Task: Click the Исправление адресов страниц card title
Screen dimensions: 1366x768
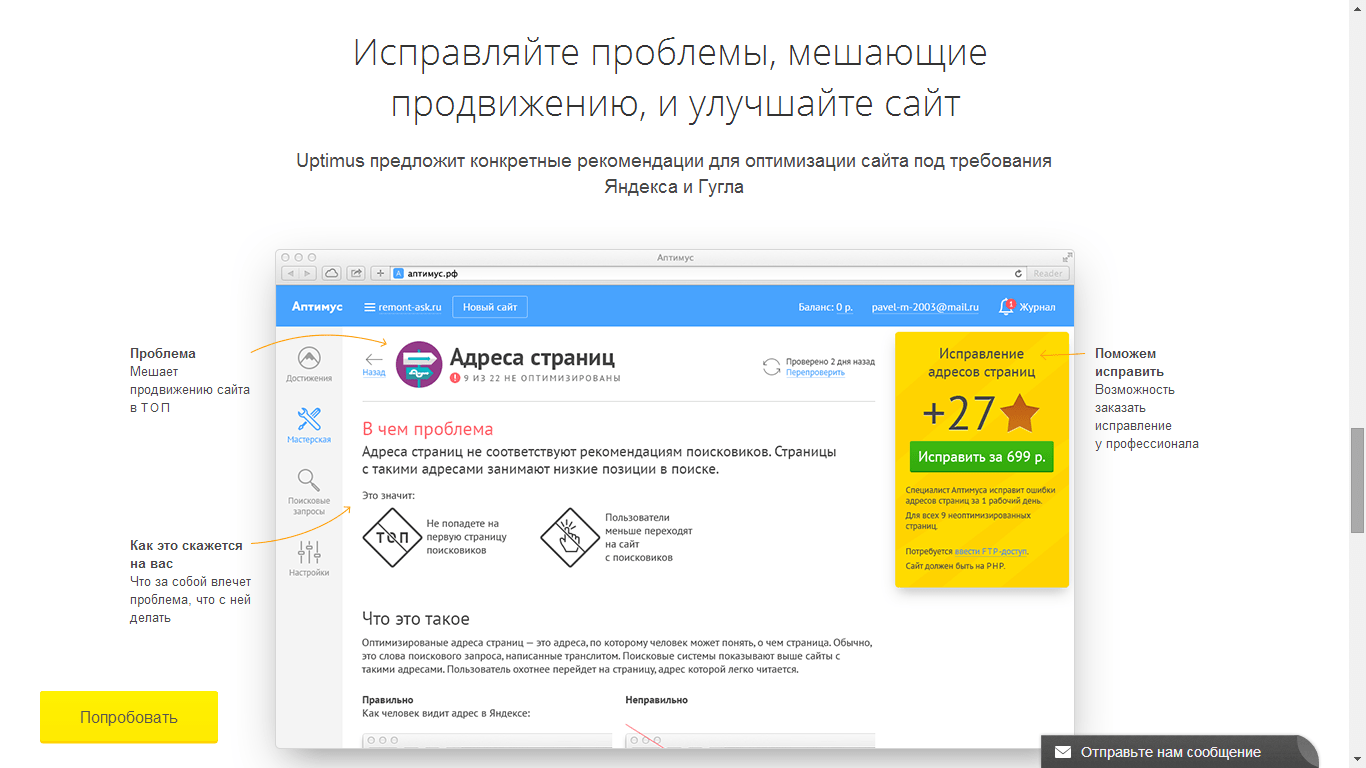Action: [982, 363]
